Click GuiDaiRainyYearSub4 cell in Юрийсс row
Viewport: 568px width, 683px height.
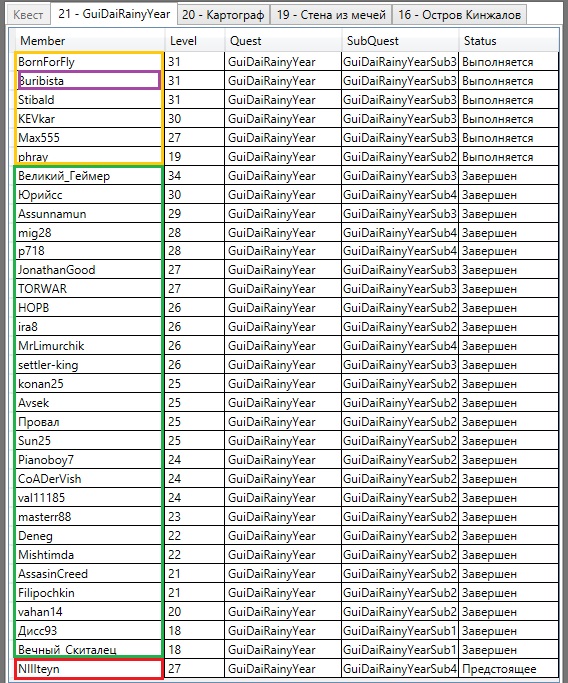400,195
